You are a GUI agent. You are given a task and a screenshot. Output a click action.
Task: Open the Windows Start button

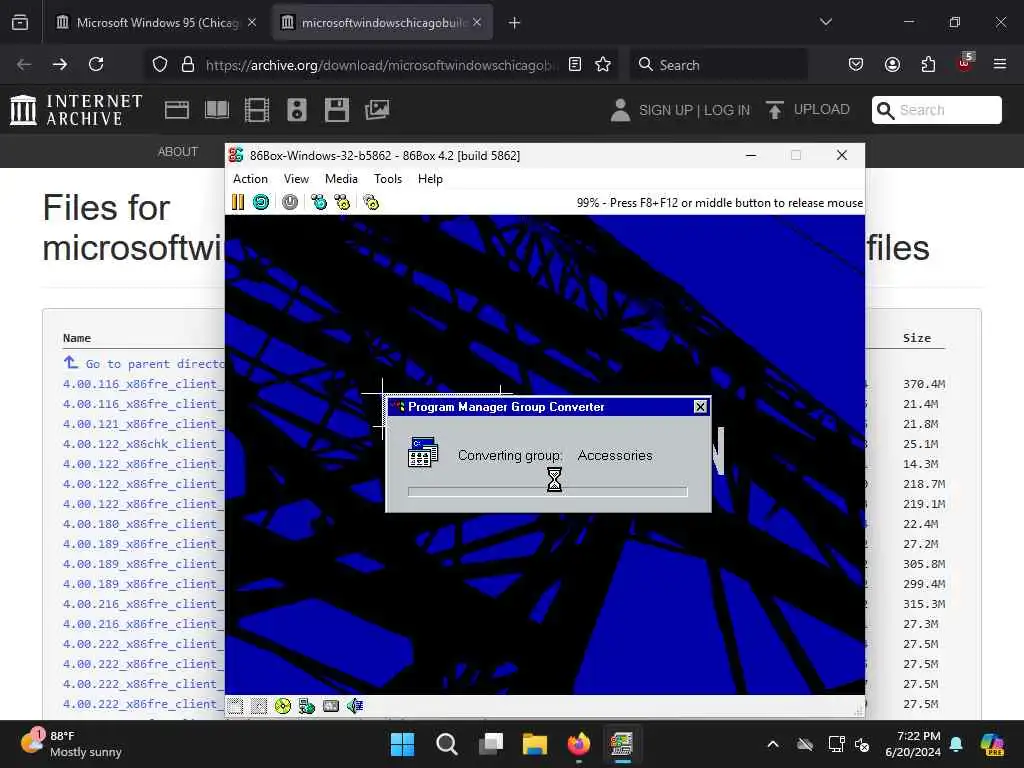[x=402, y=744]
